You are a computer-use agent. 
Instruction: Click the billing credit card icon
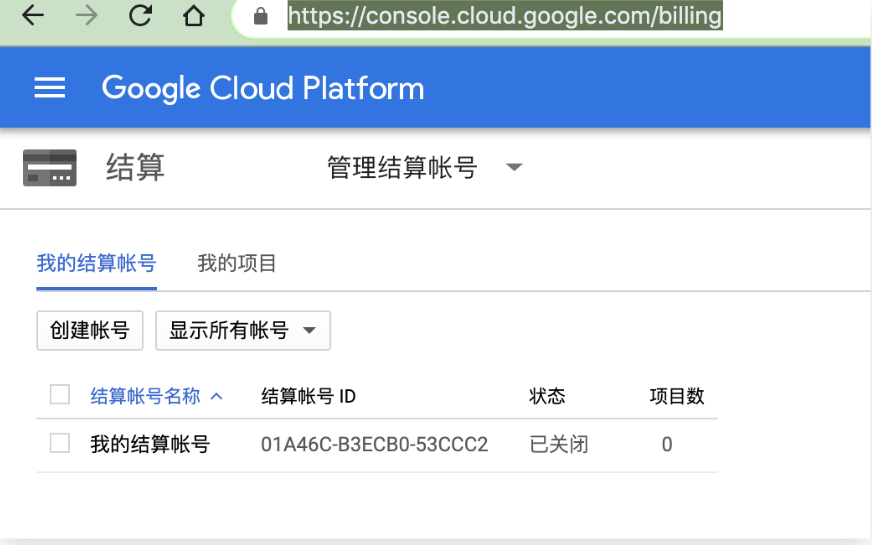[50, 167]
